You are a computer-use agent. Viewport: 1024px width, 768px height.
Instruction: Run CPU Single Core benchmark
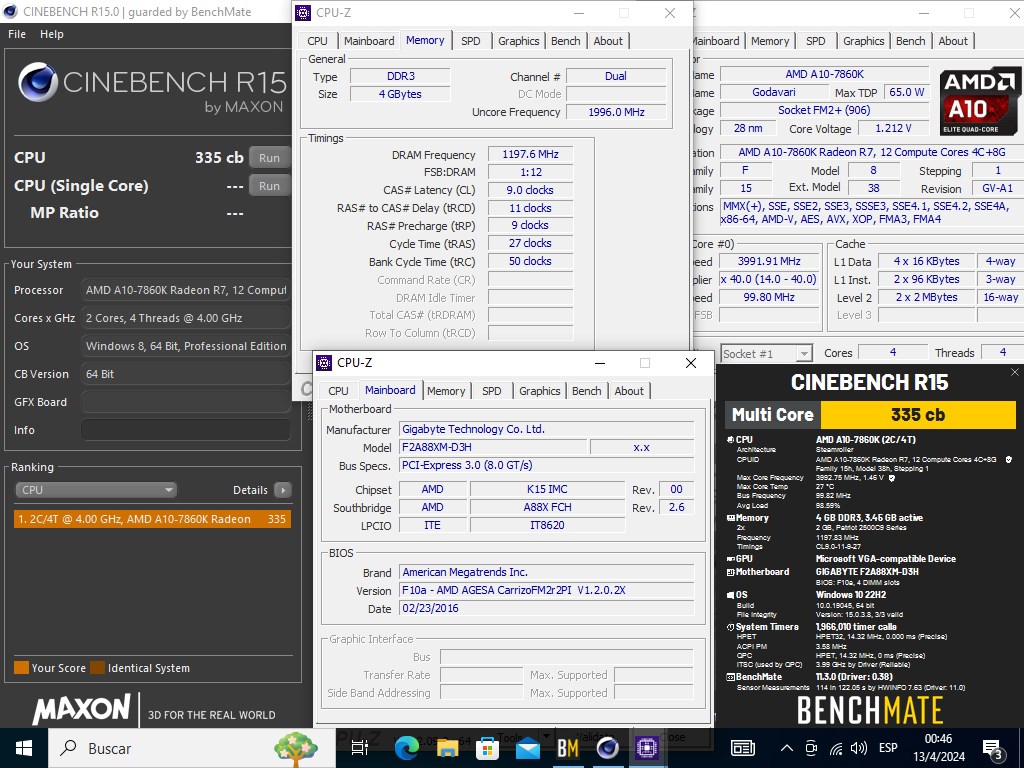point(269,186)
